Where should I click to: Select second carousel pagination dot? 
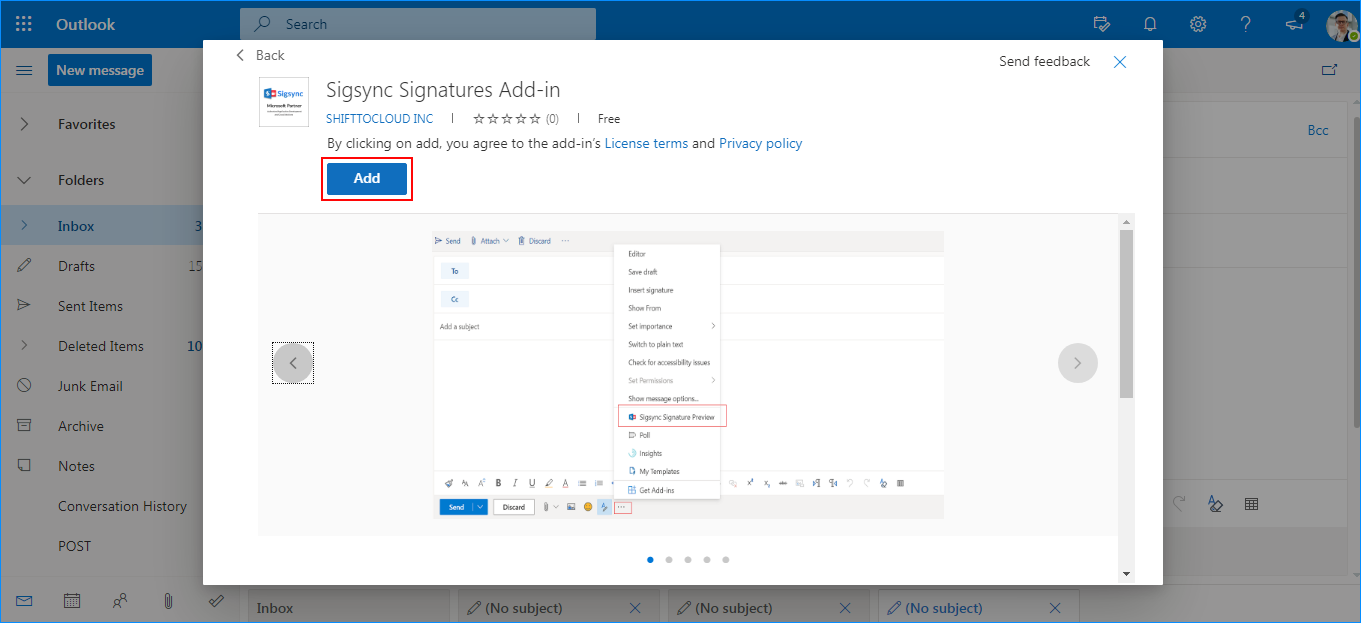click(x=669, y=560)
